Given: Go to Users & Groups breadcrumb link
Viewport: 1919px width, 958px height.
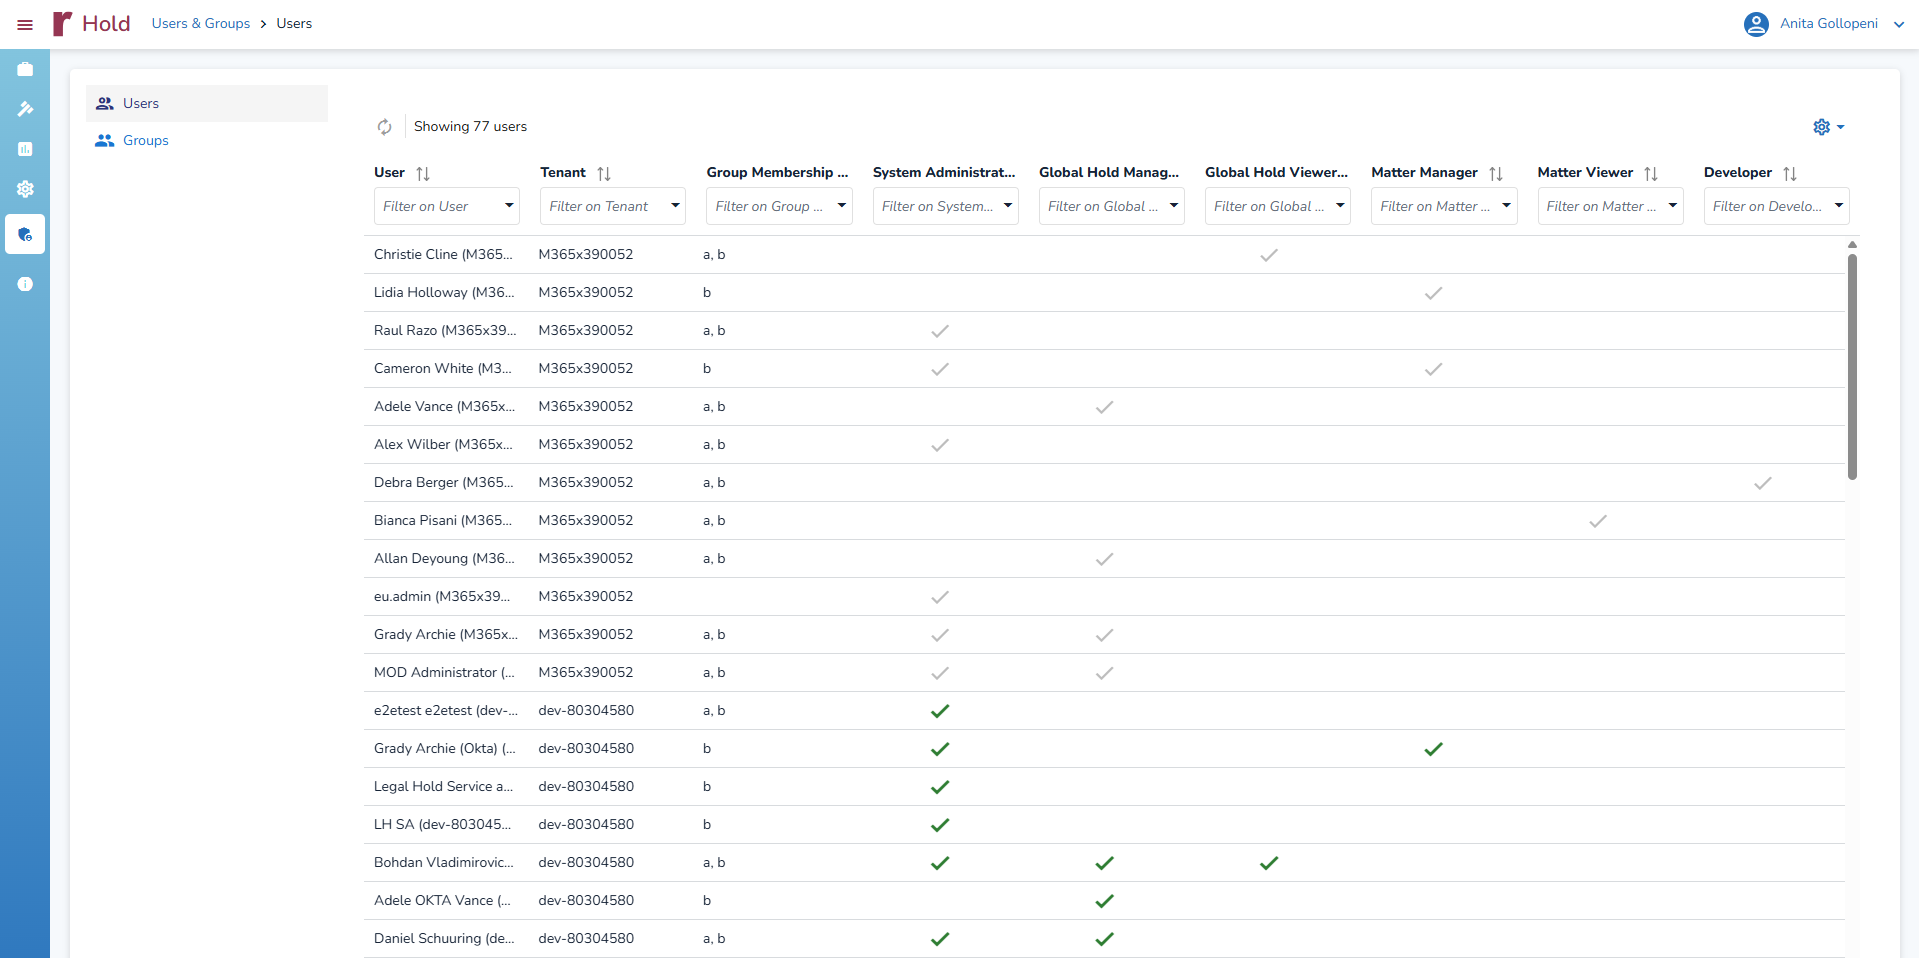Looking at the screenshot, I should point(201,23).
